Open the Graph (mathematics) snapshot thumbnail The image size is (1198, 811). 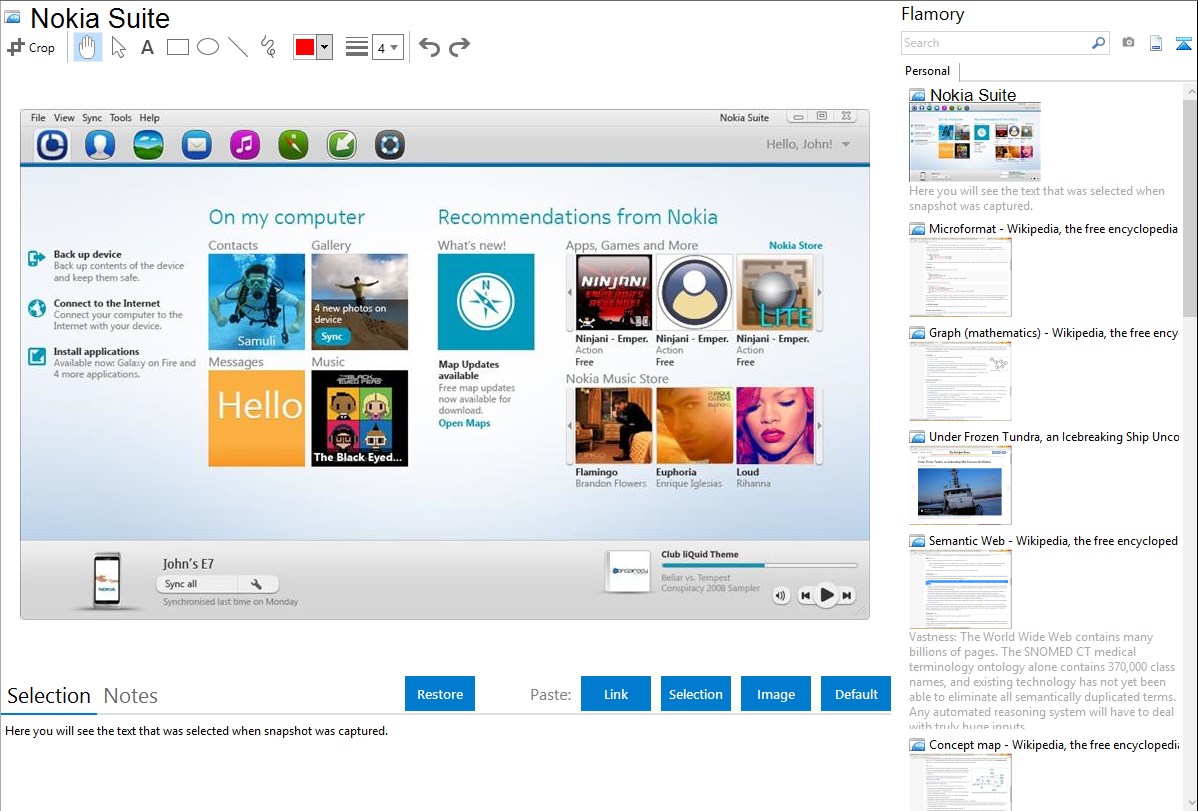(x=960, y=381)
